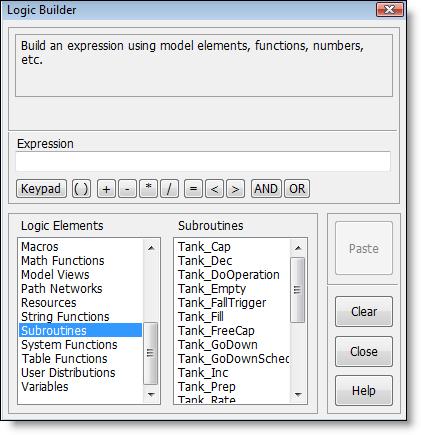The image size is (421, 435).
Task: Click the Subroutines list scrollbar thumb
Action: pyautogui.click(x=298, y=290)
